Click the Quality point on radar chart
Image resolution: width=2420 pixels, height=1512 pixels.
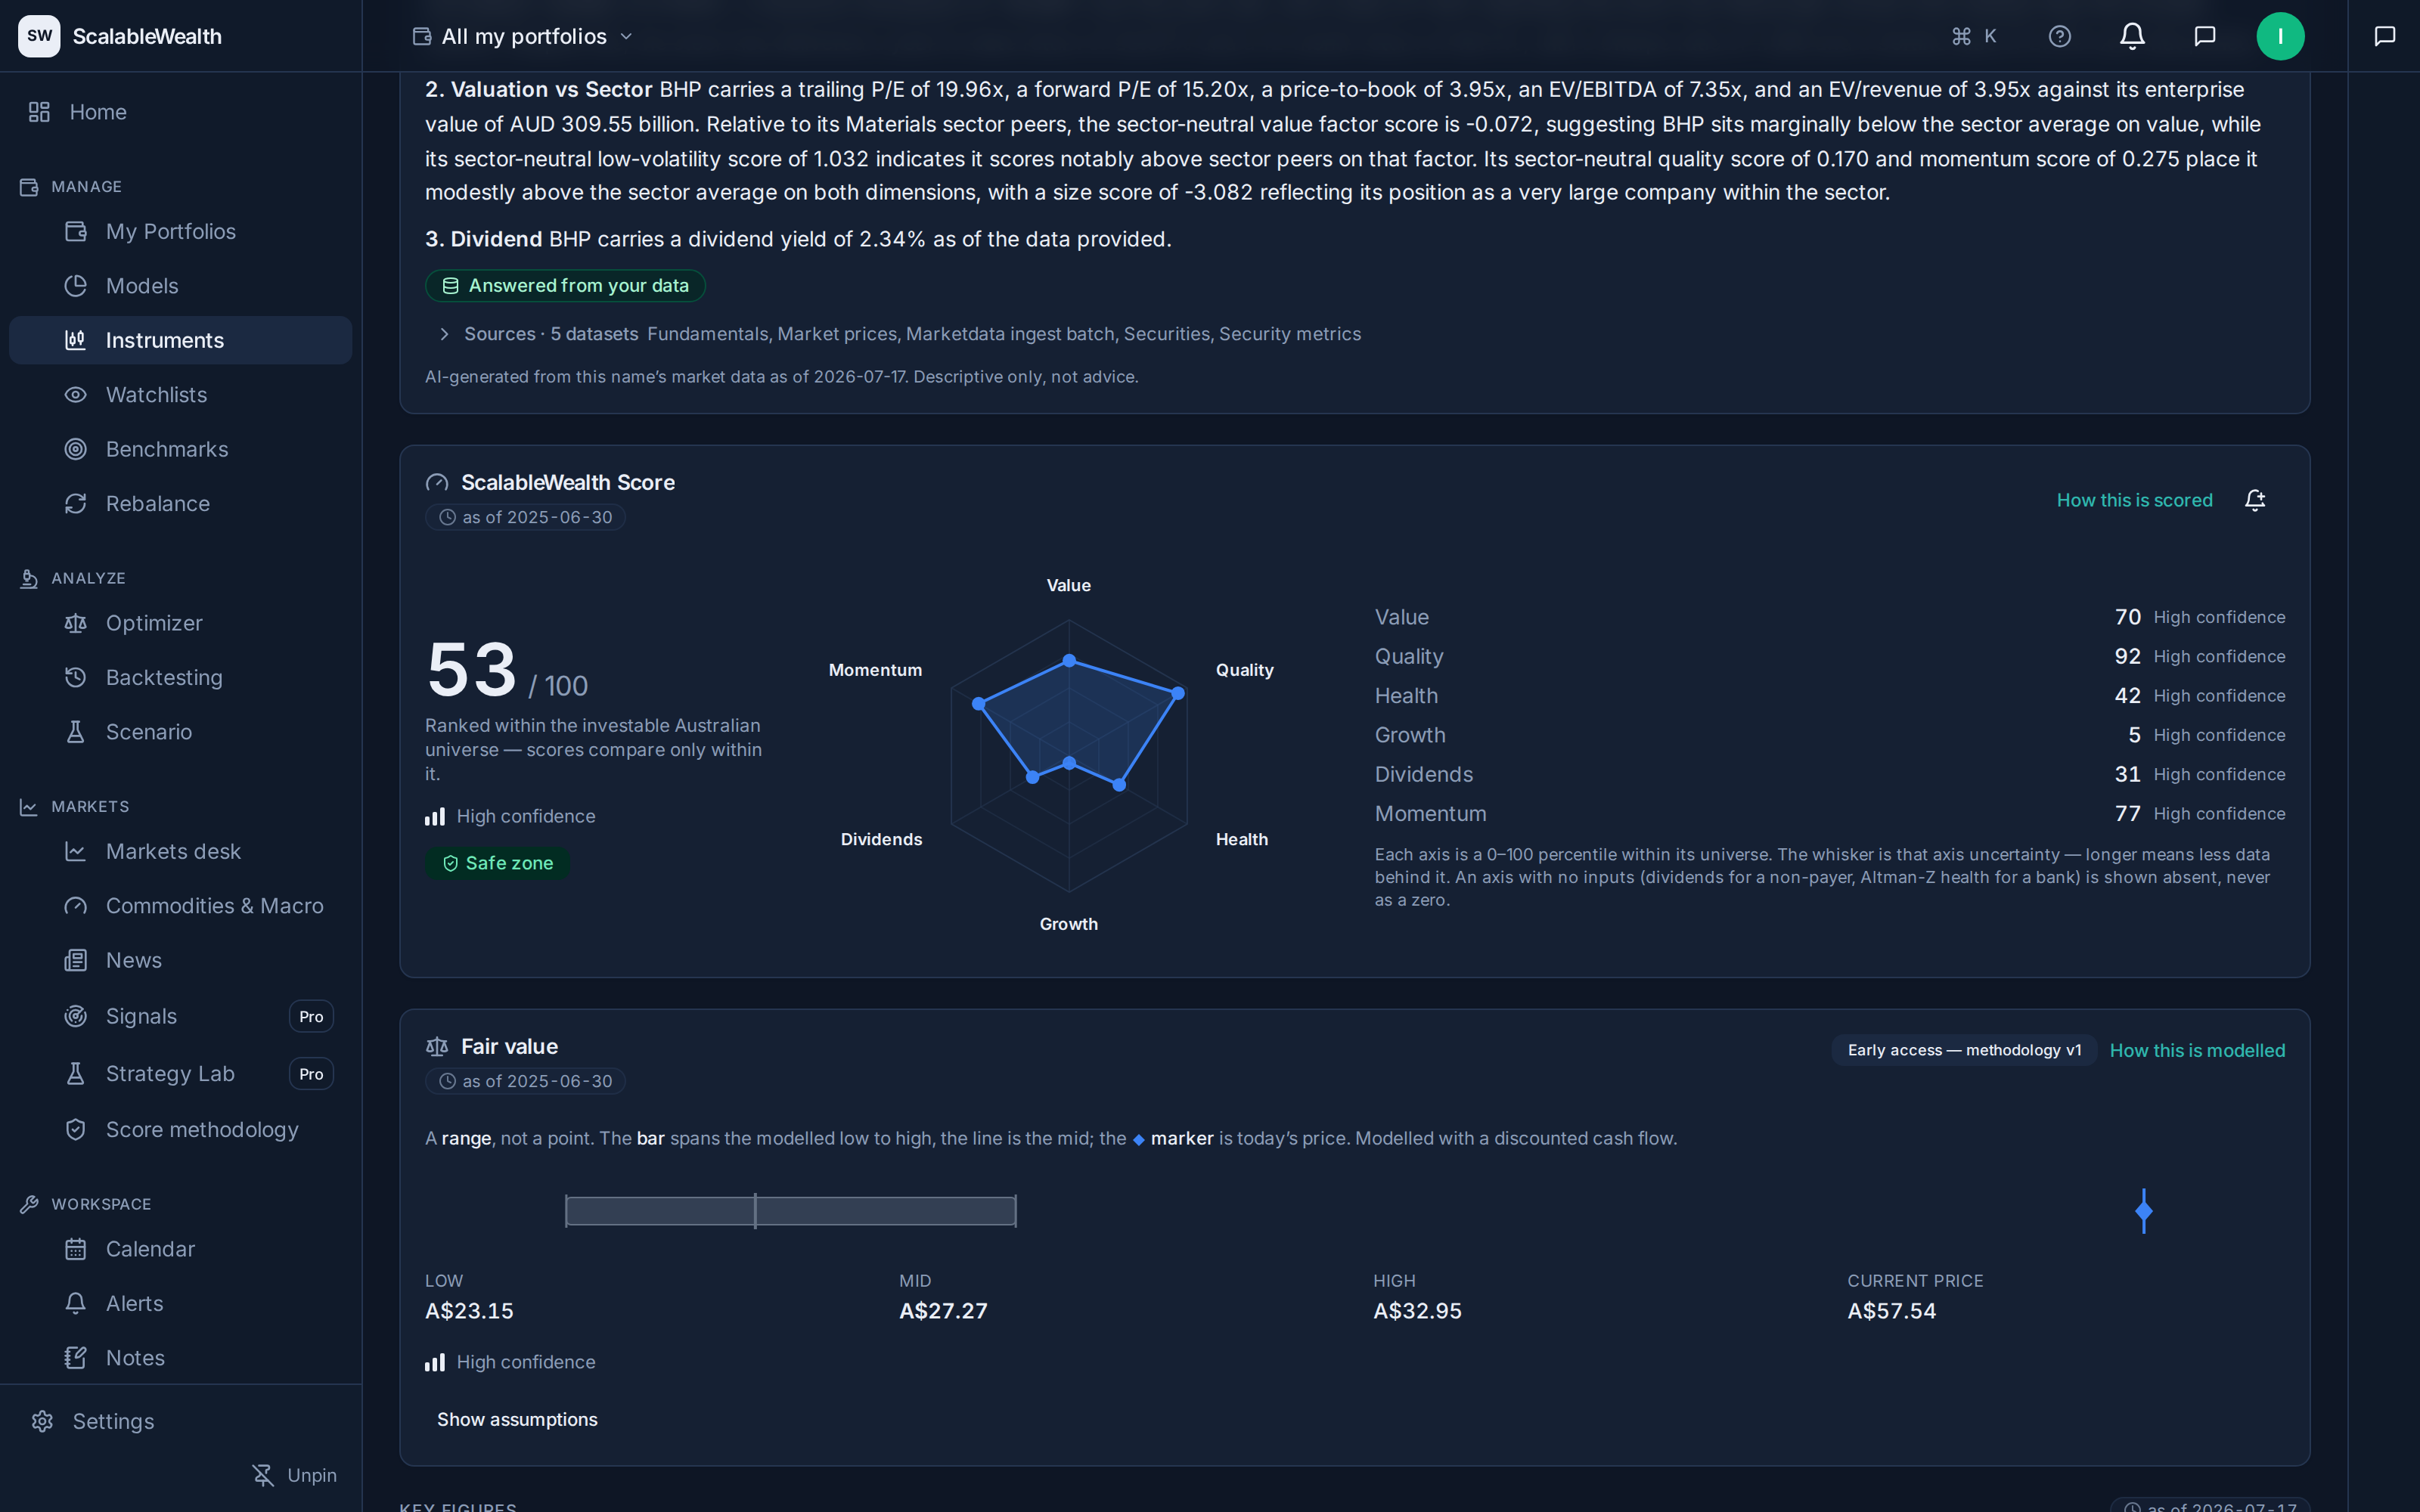(x=1178, y=693)
